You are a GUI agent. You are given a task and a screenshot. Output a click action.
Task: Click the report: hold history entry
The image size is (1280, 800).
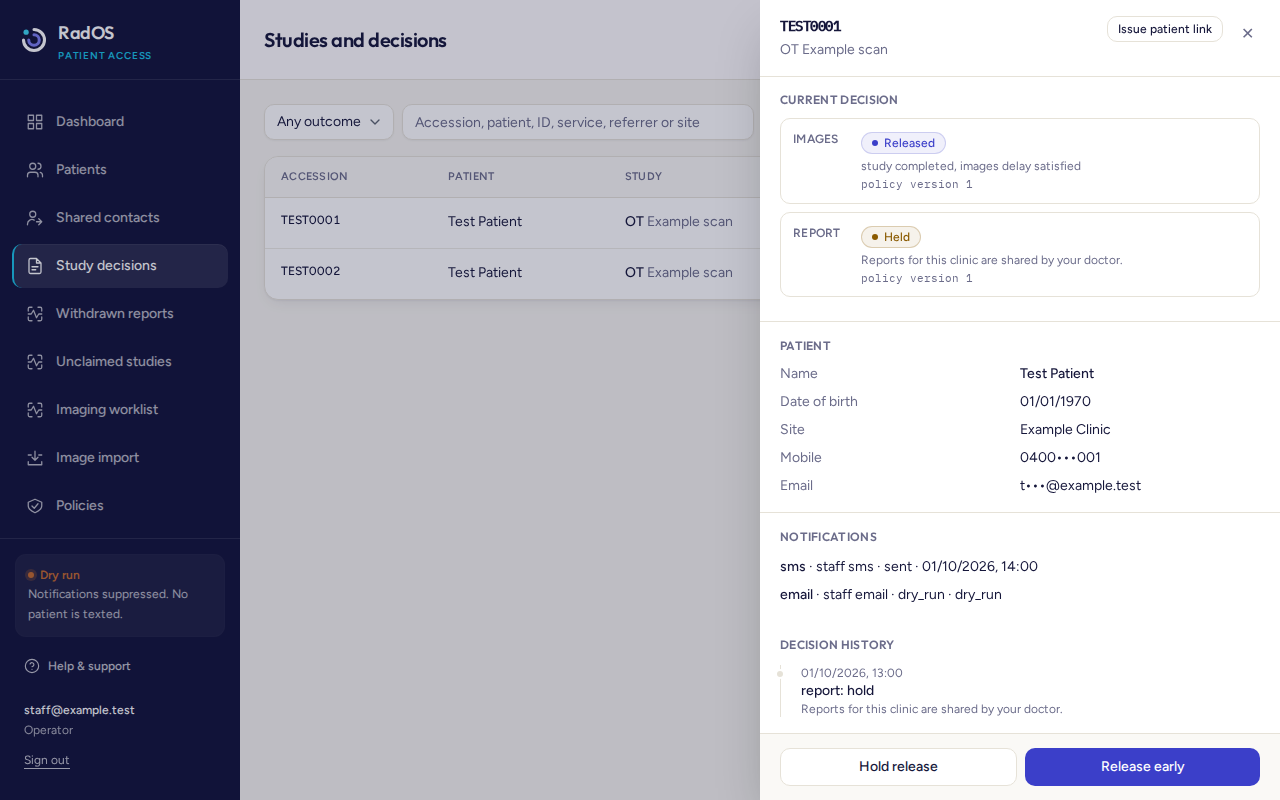837,691
